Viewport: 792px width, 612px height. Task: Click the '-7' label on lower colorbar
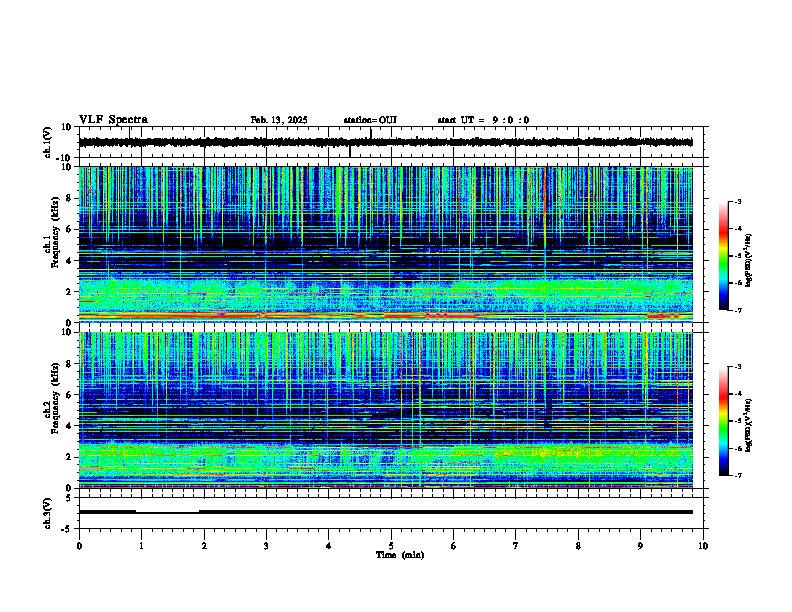pyautogui.click(x=738, y=475)
